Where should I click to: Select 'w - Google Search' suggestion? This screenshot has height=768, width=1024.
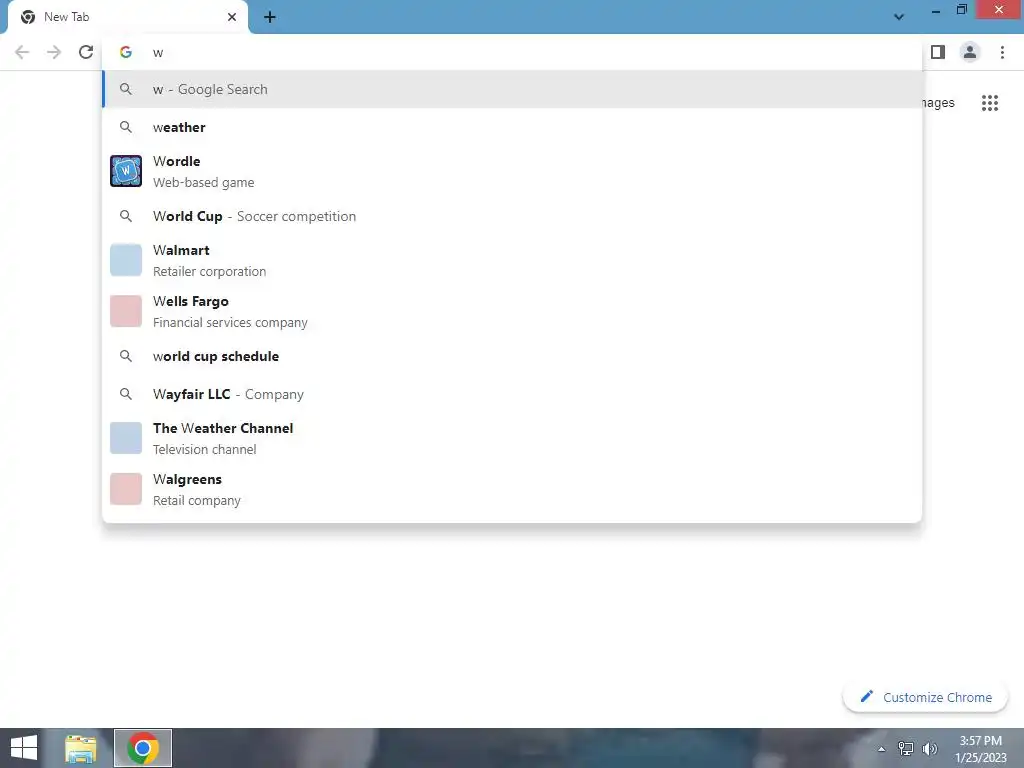point(512,89)
